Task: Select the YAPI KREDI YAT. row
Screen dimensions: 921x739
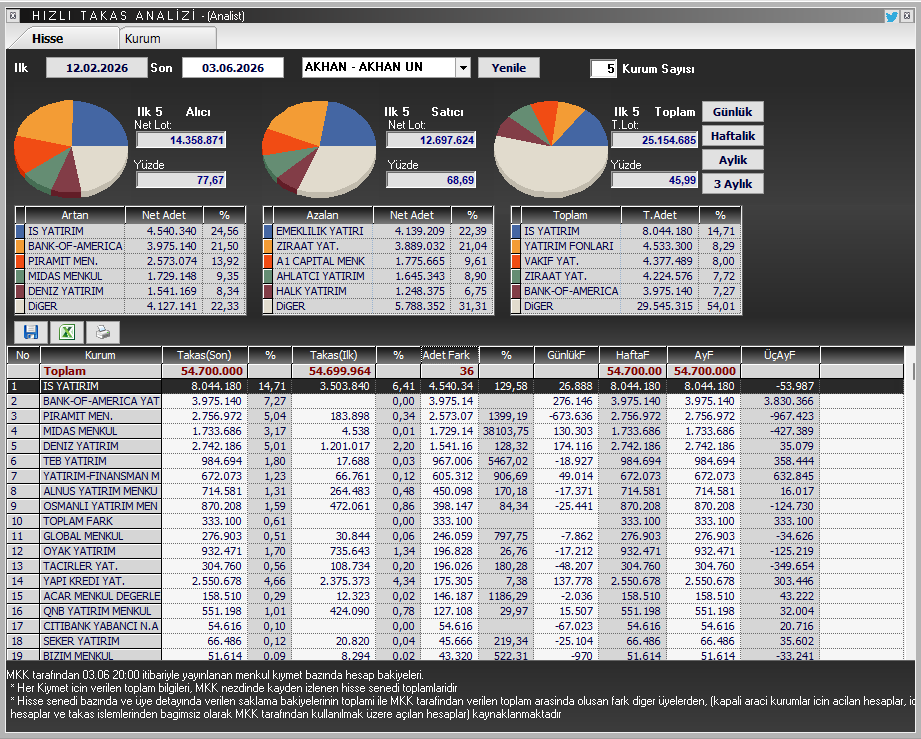Action: 455,582
